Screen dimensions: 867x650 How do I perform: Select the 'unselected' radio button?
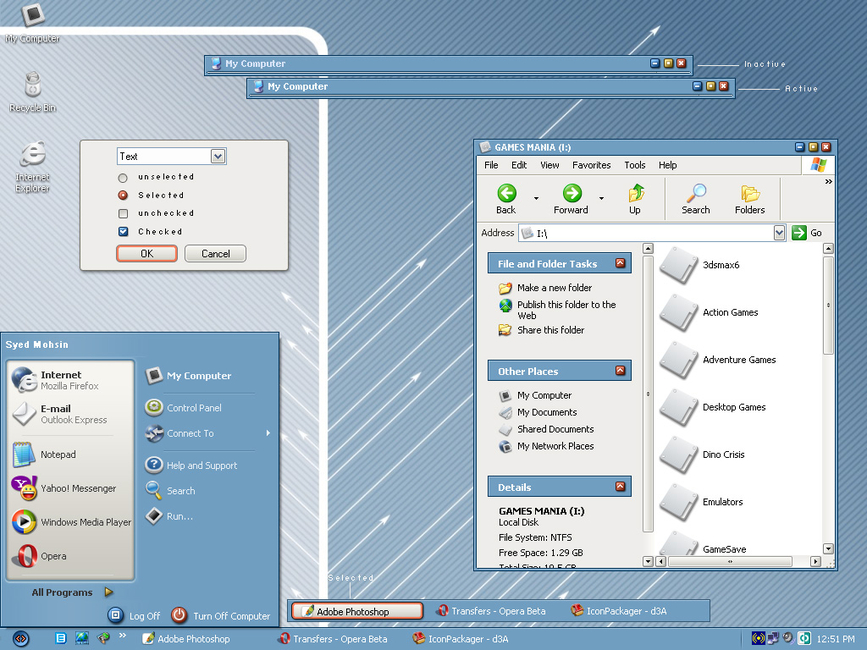123,177
